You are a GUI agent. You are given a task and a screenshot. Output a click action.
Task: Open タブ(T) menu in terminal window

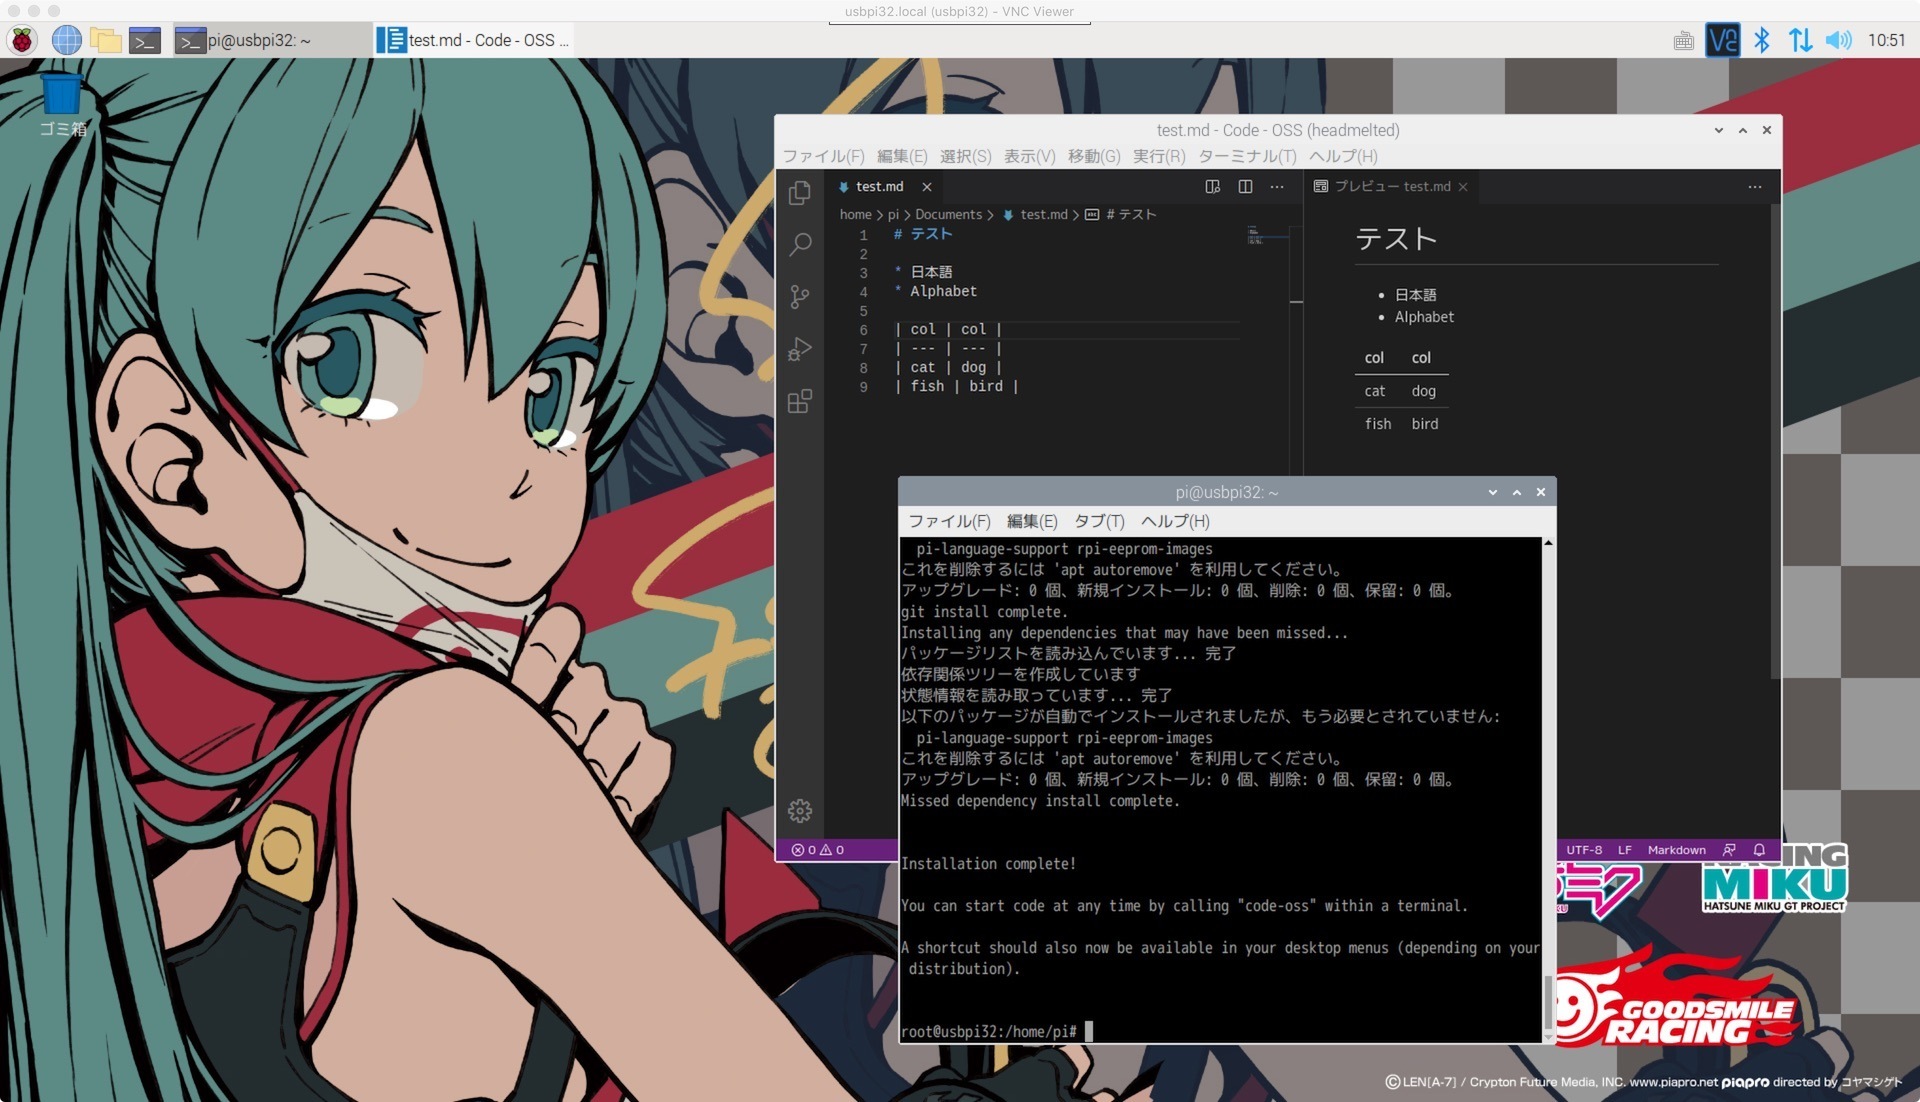pyautogui.click(x=1099, y=521)
